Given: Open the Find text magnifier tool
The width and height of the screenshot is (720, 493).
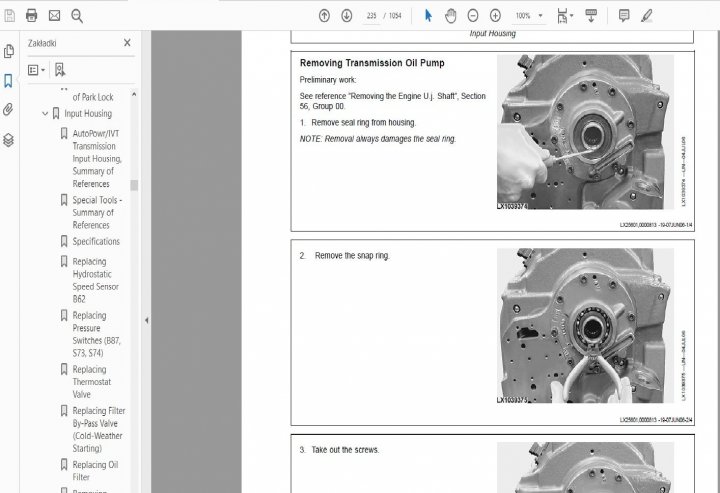Looking at the screenshot, I should click(77, 16).
